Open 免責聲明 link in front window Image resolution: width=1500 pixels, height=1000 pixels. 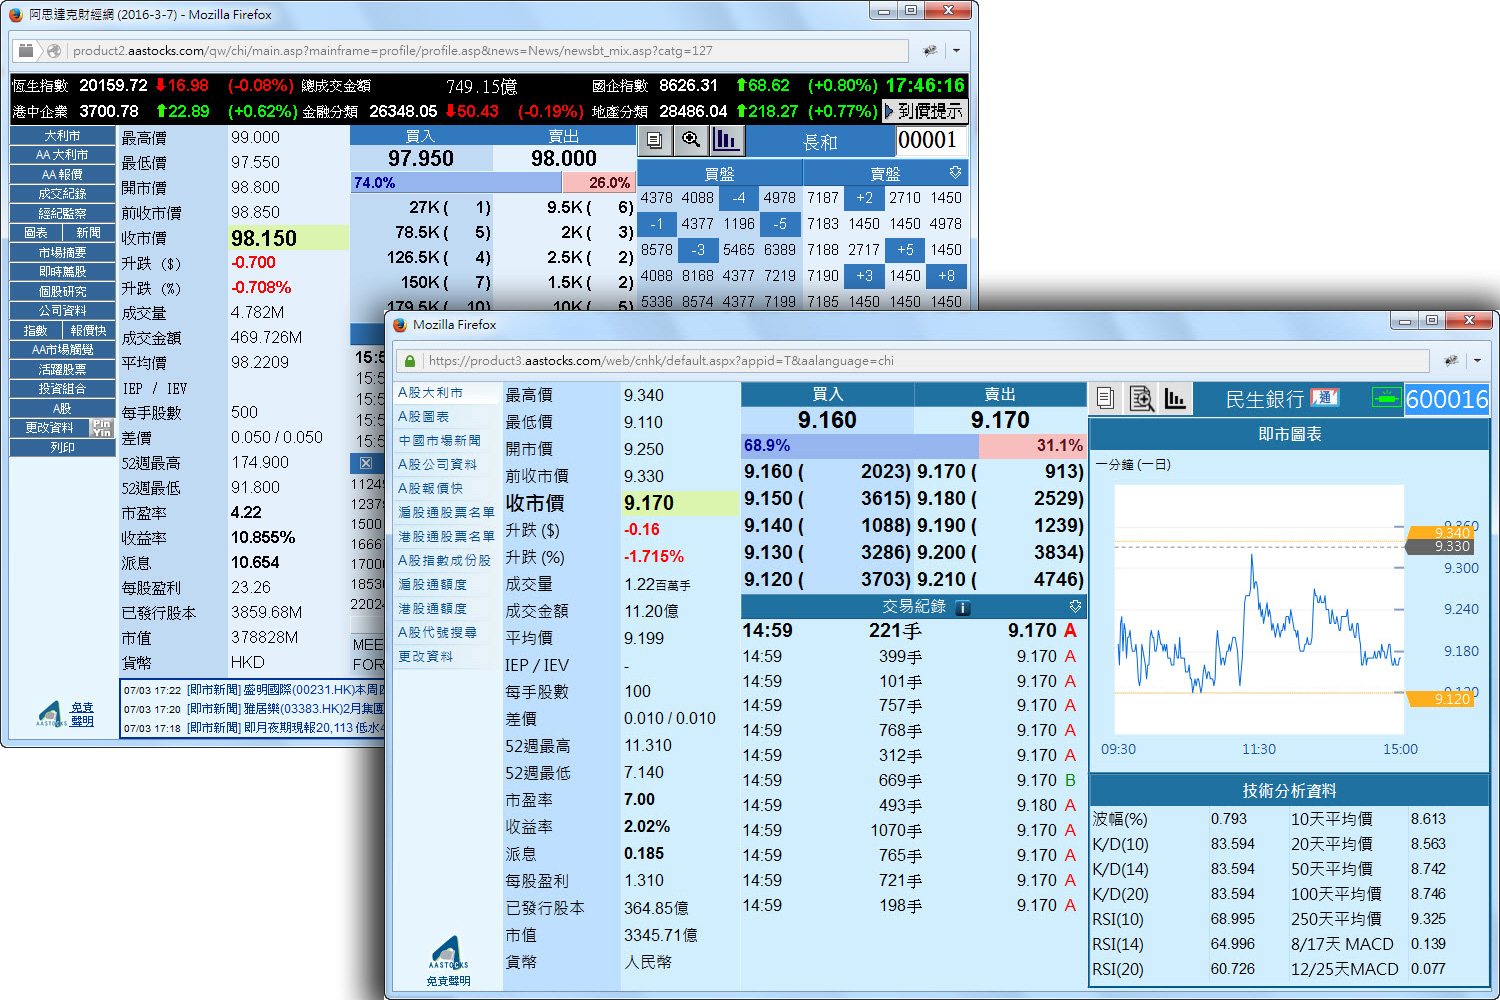pyautogui.click(x=448, y=981)
